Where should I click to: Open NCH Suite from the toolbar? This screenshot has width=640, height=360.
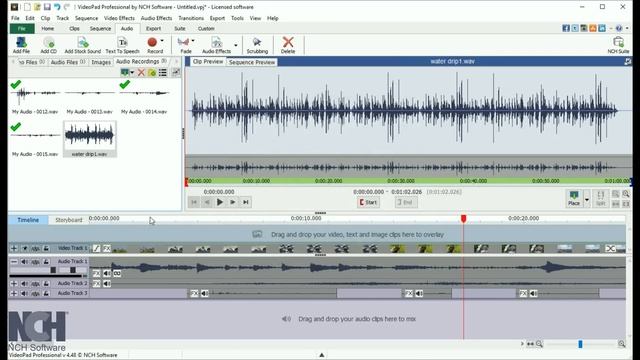tap(618, 45)
